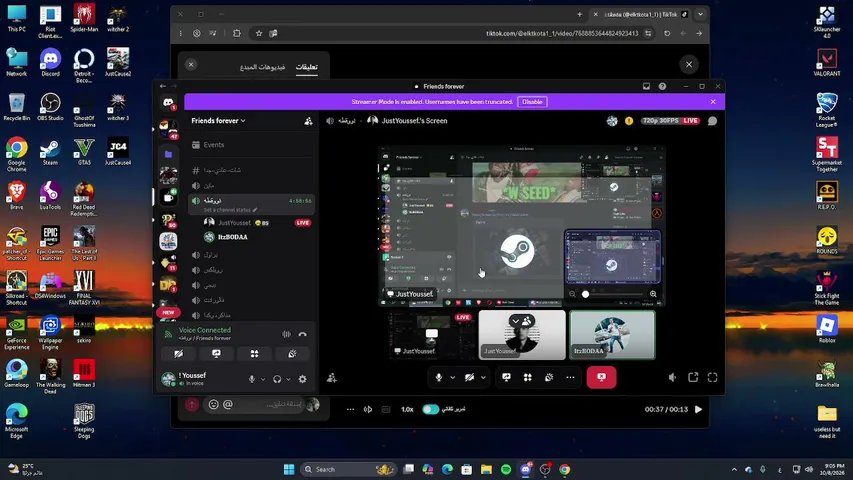Change TikTok playback speed 1.0x

tap(407, 409)
